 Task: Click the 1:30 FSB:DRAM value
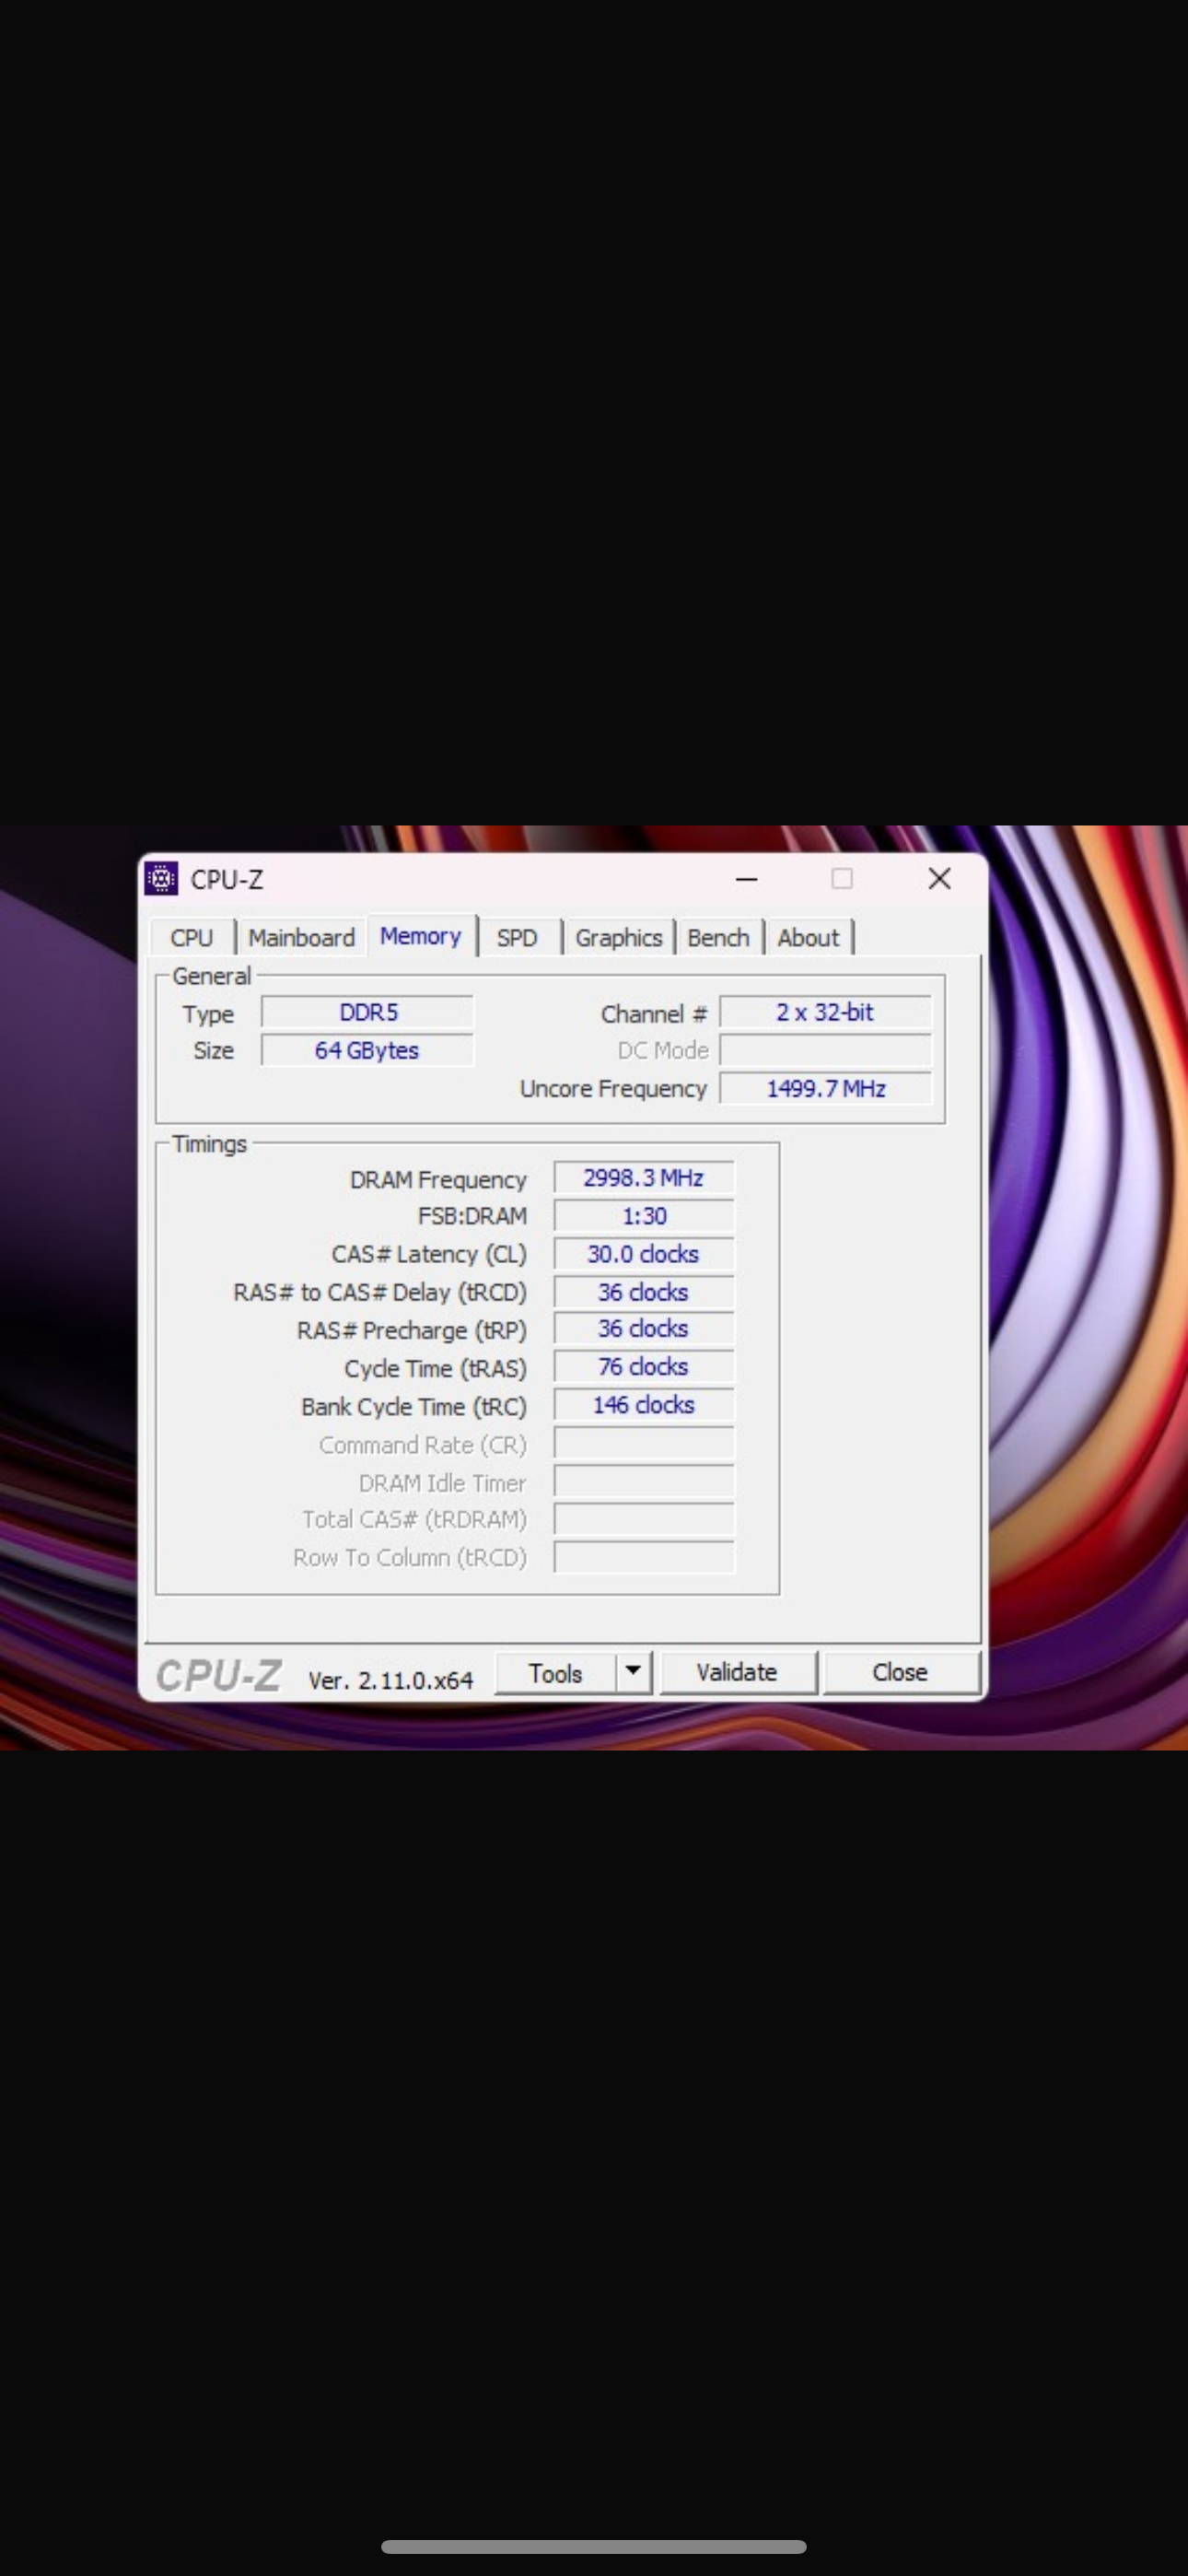pos(644,1216)
